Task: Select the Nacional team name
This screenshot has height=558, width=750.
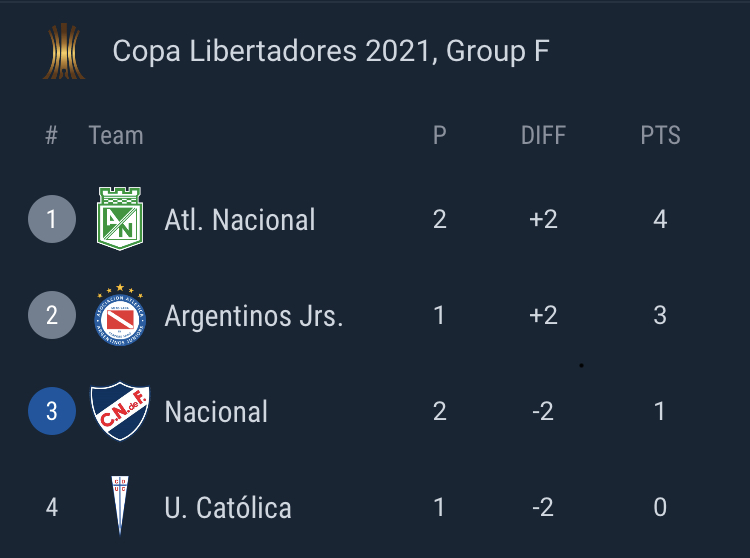Action: pos(216,412)
